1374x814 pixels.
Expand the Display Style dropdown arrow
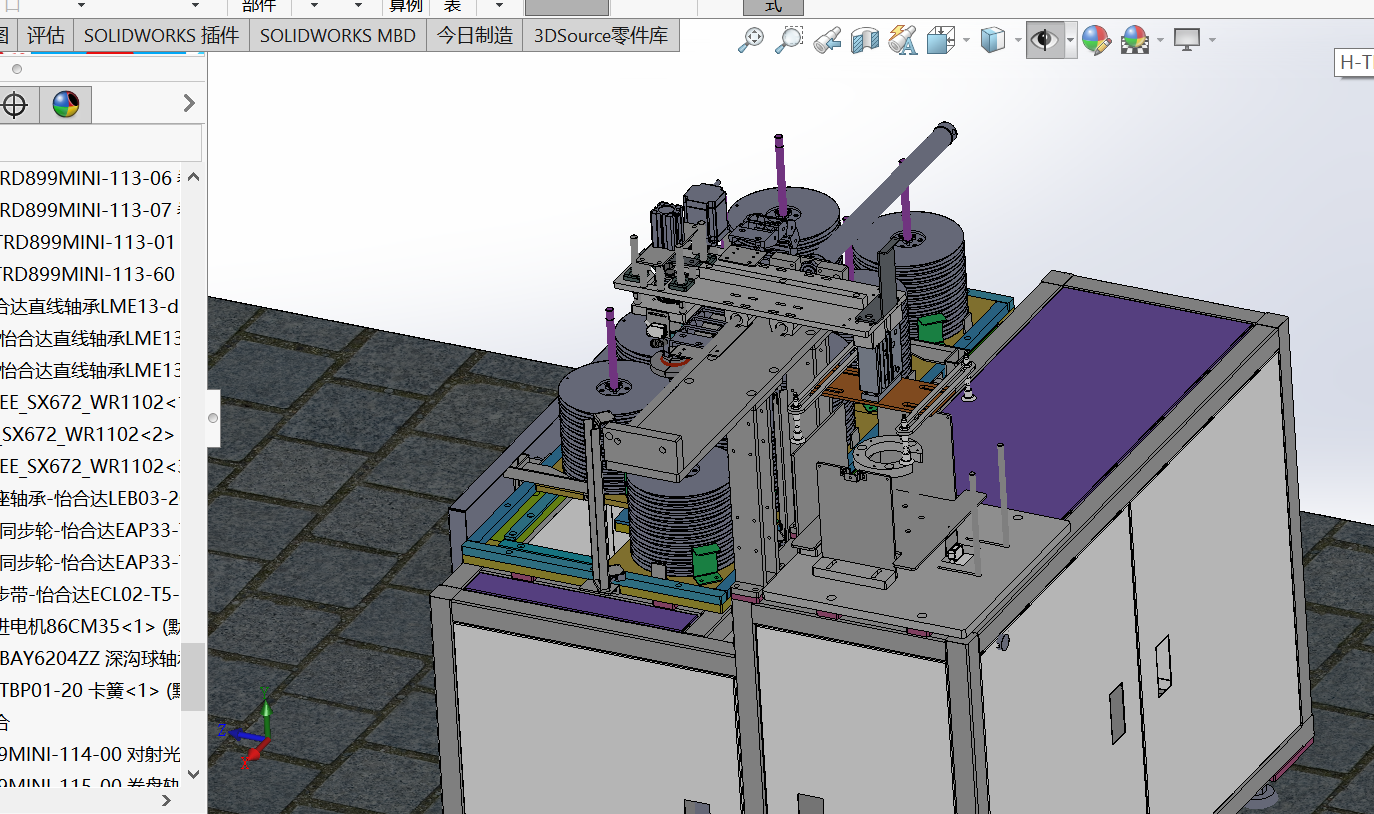(1018, 40)
